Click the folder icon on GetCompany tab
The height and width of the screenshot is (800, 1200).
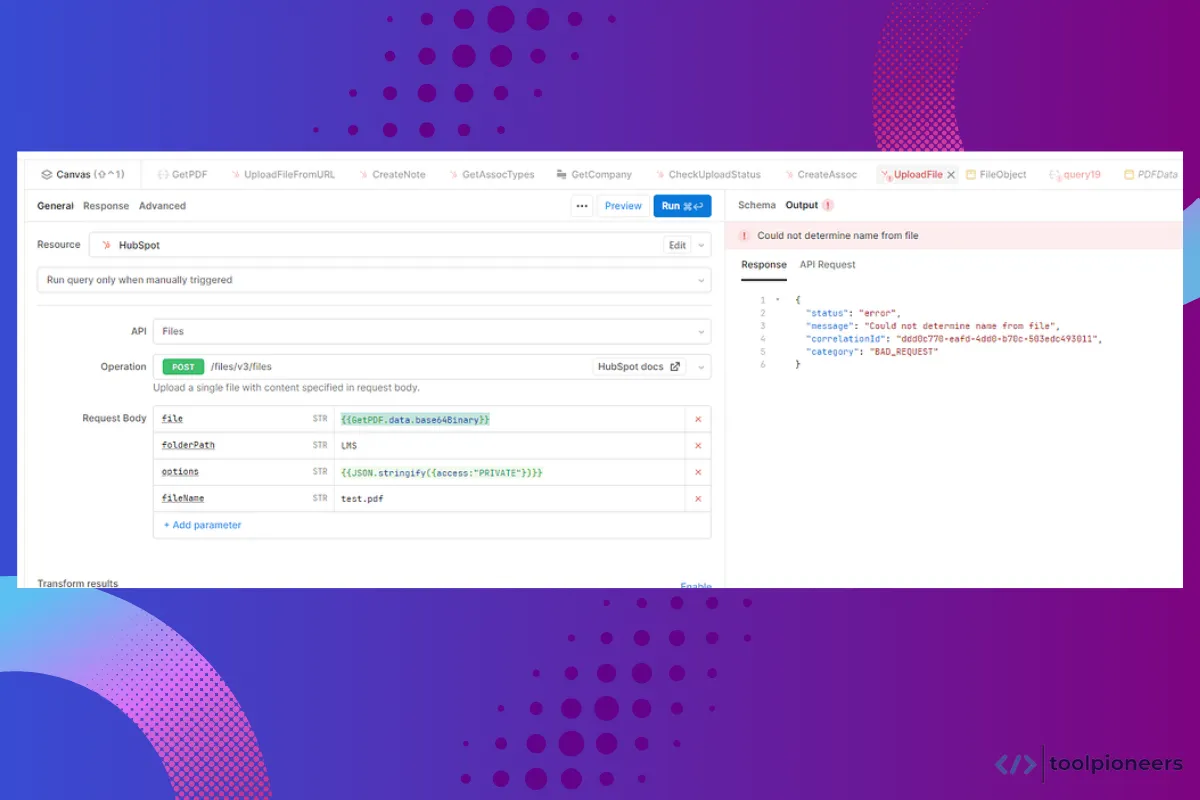(x=562, y=174)
